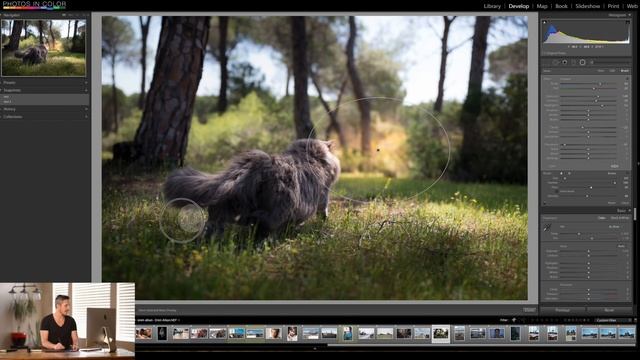Open the Print module

click(613, 6)
